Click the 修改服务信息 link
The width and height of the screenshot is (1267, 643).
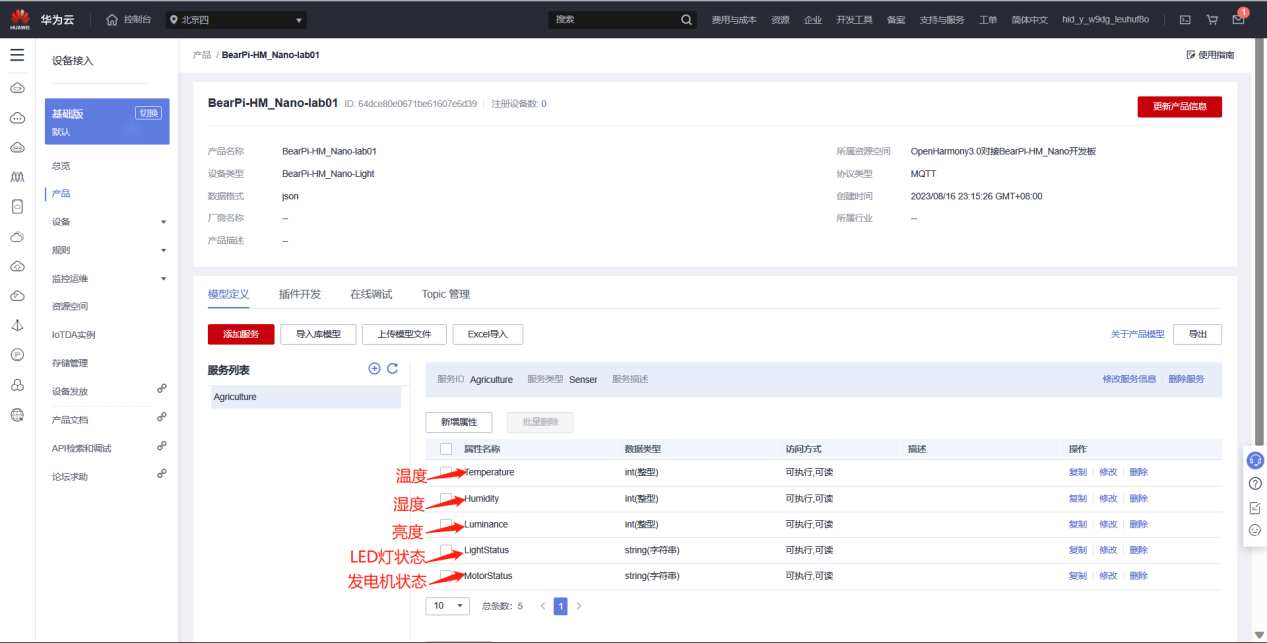(x=1129, y=379)
